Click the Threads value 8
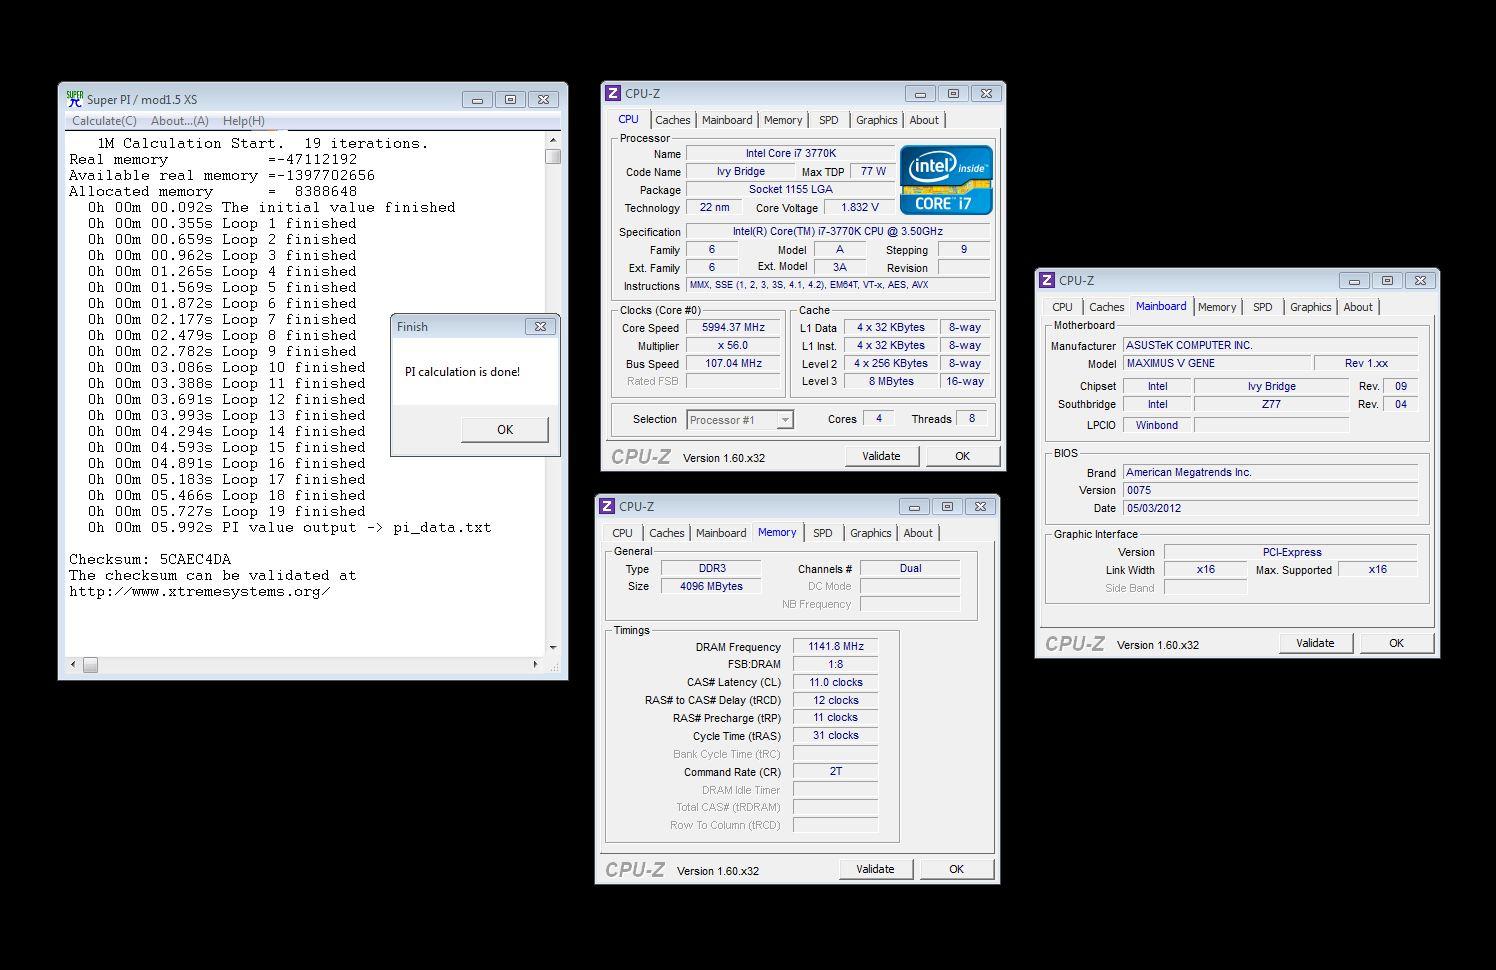The image size is (1496, 970). tap(971, 420)
